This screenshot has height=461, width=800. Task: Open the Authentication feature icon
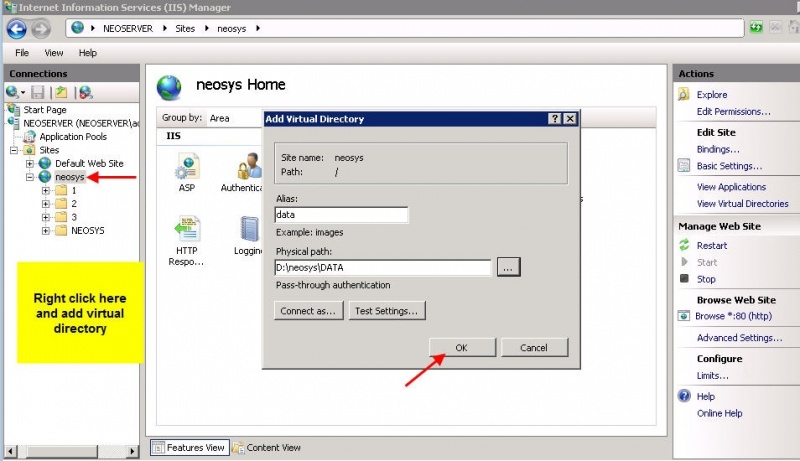point(249,166)
